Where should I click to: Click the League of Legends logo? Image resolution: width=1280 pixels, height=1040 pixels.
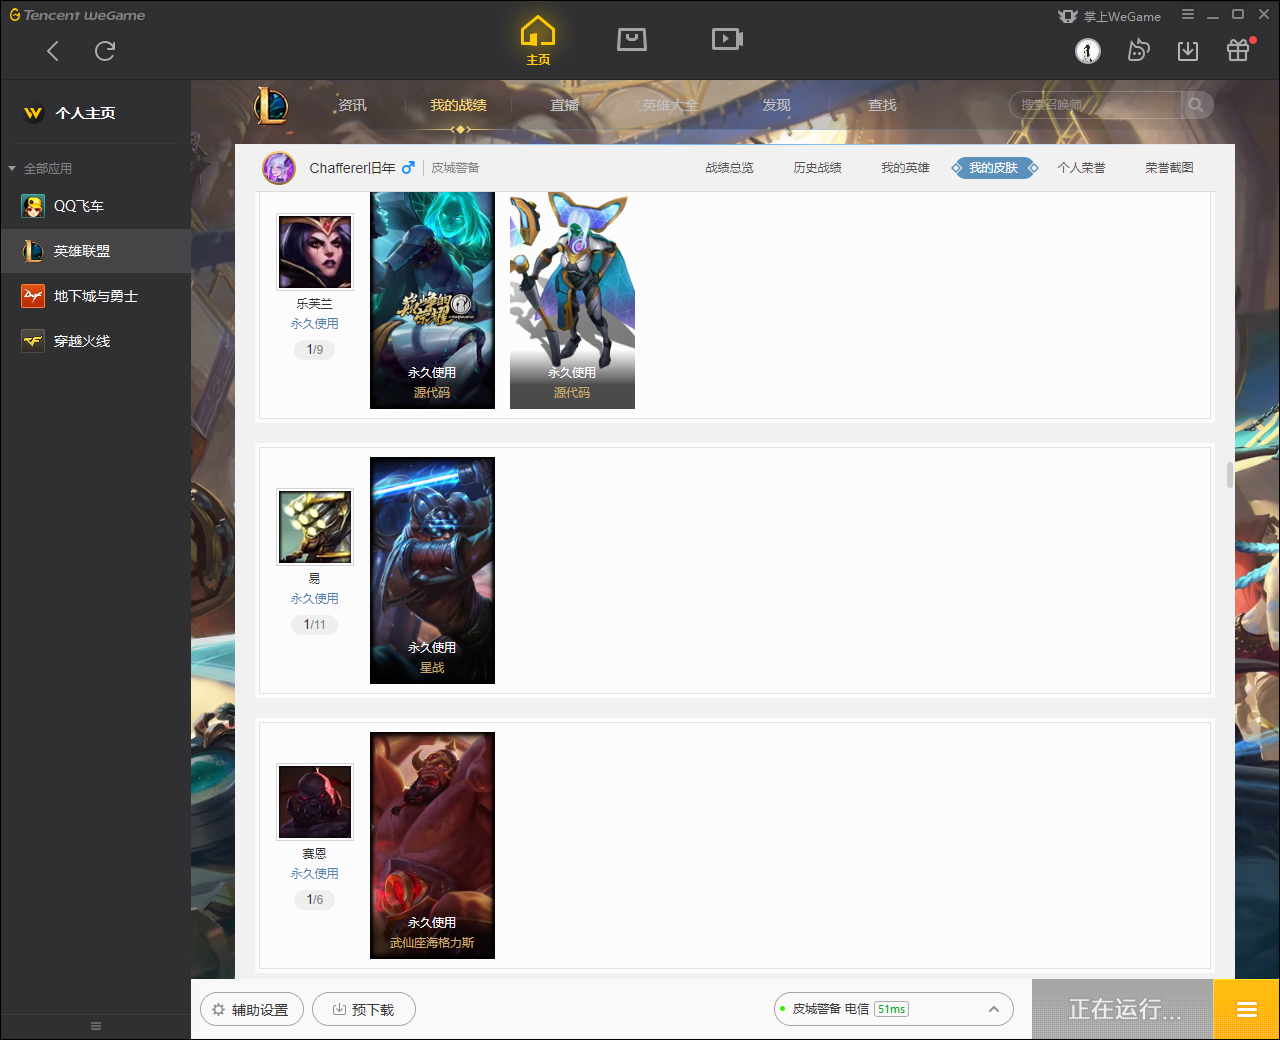[270, 105]
